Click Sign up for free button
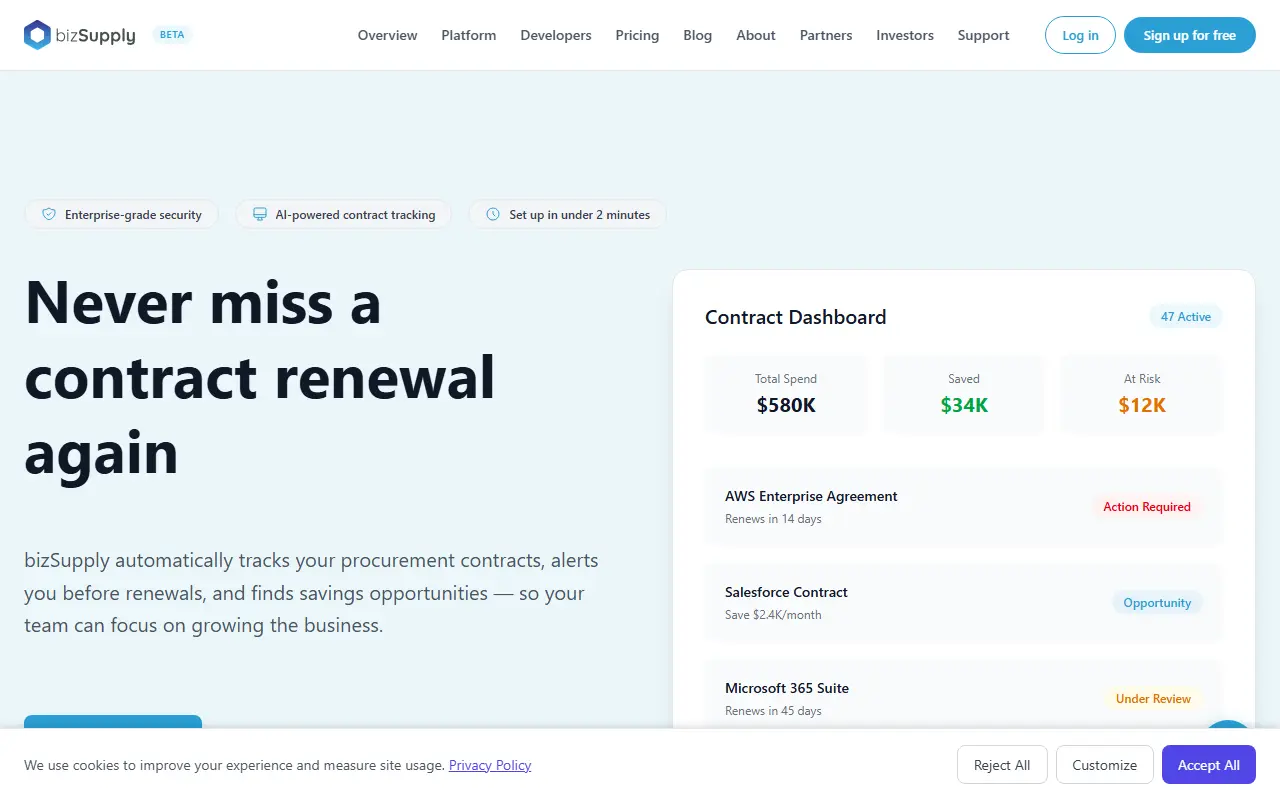1280x800 pixels. 1190,35
